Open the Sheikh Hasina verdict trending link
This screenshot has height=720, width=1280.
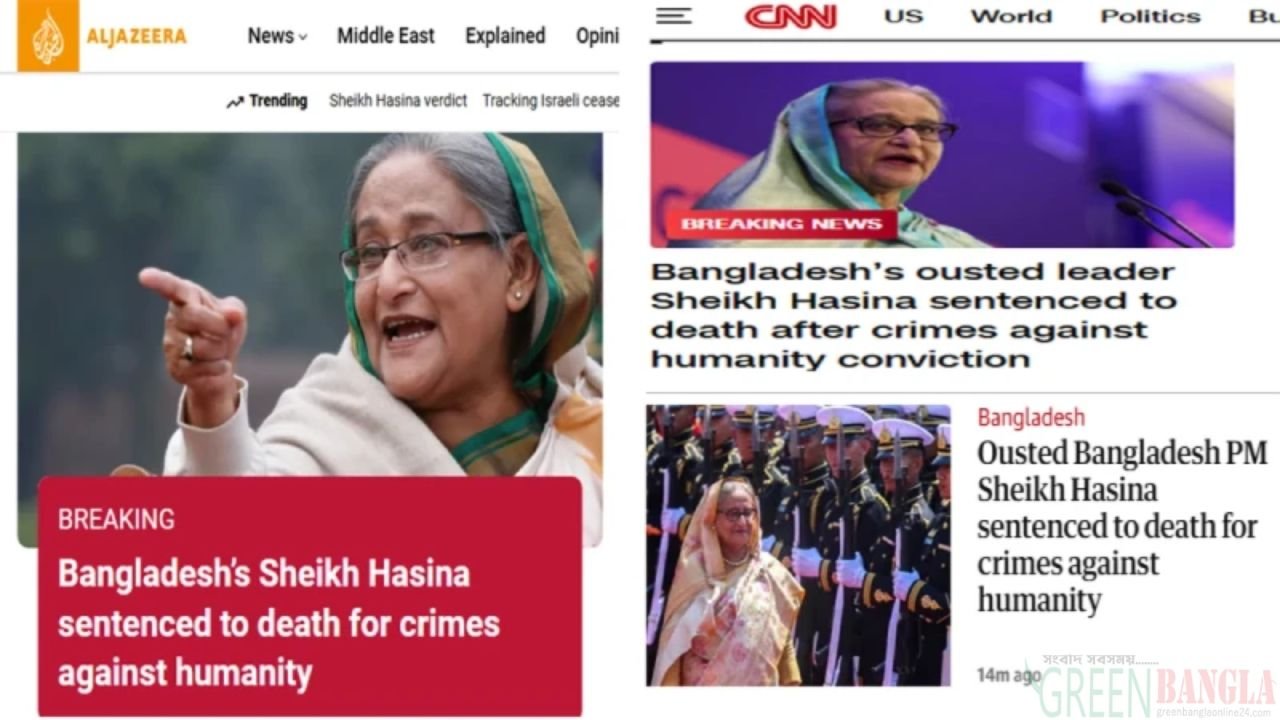[398, 100]
